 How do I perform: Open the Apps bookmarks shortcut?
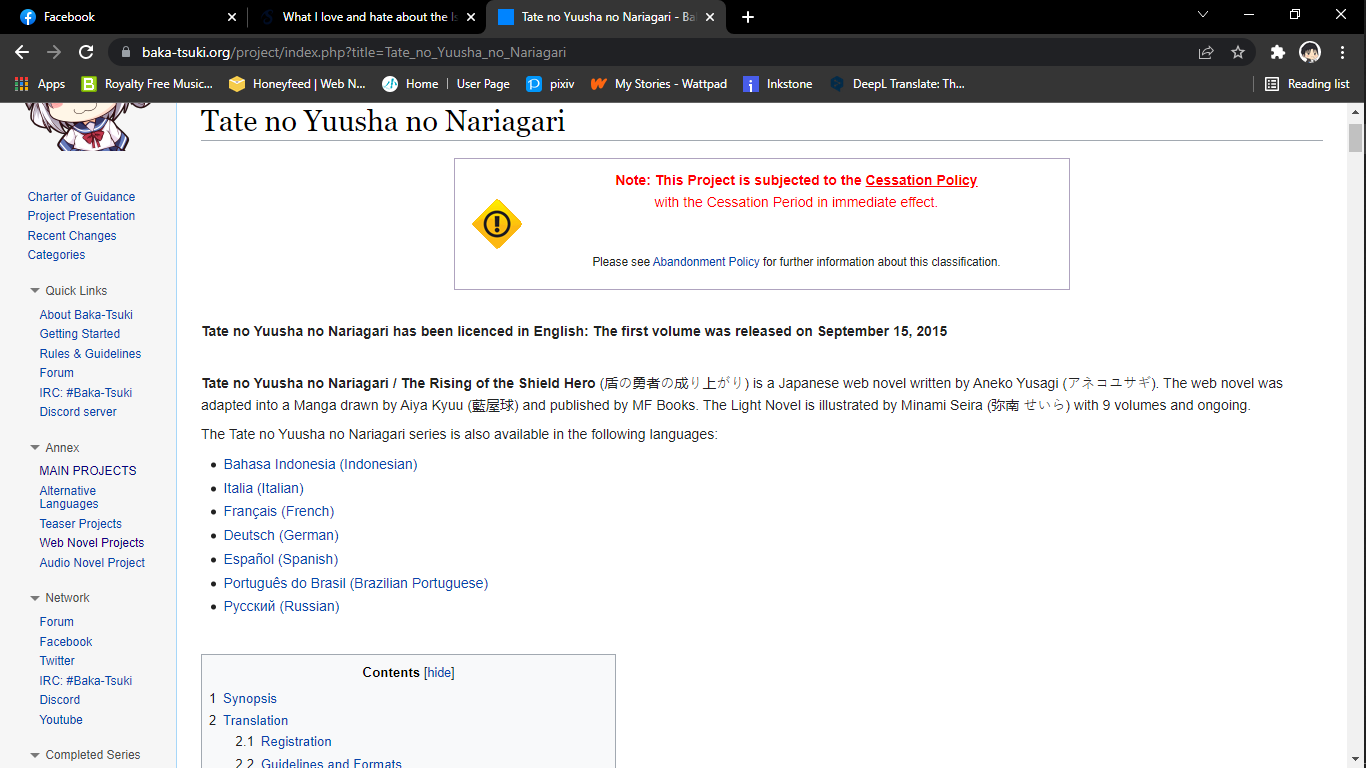[40, 84]
